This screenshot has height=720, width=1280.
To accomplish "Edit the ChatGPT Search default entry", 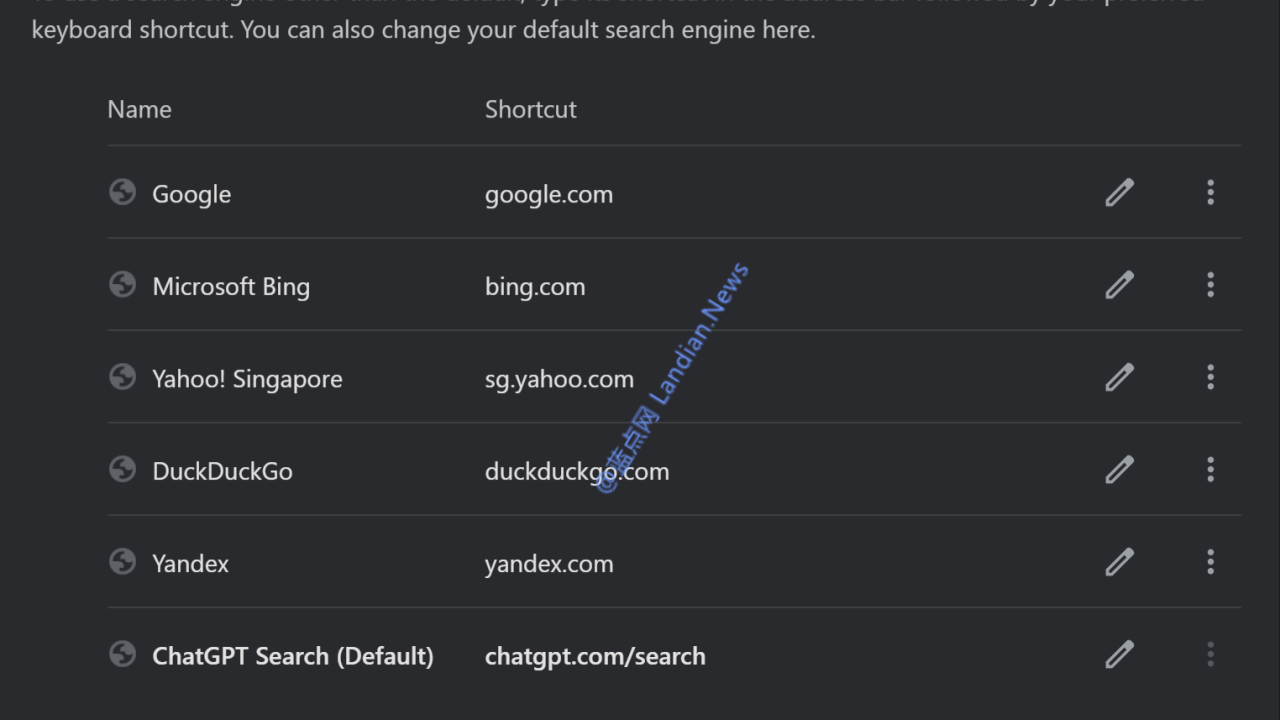I will tap(1119, 654).
